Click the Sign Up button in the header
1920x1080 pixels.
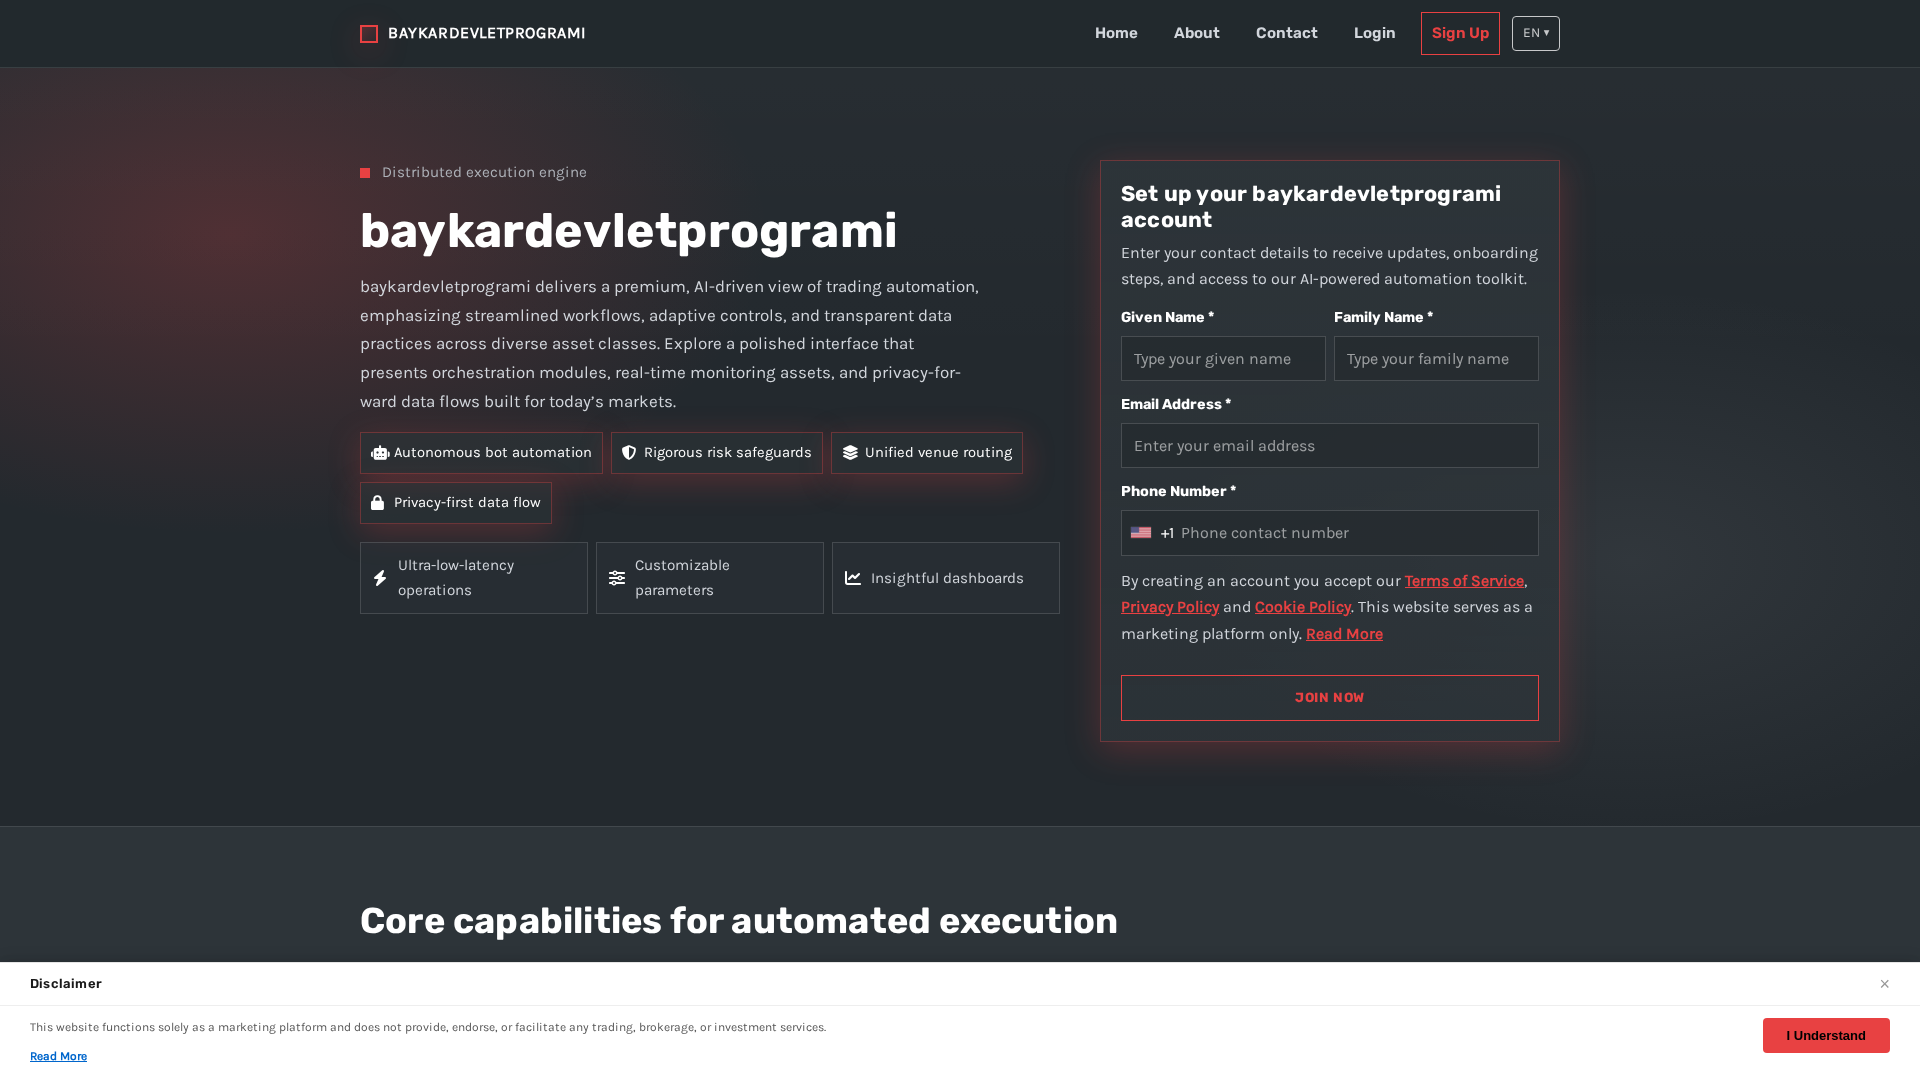click(1460, 33)
